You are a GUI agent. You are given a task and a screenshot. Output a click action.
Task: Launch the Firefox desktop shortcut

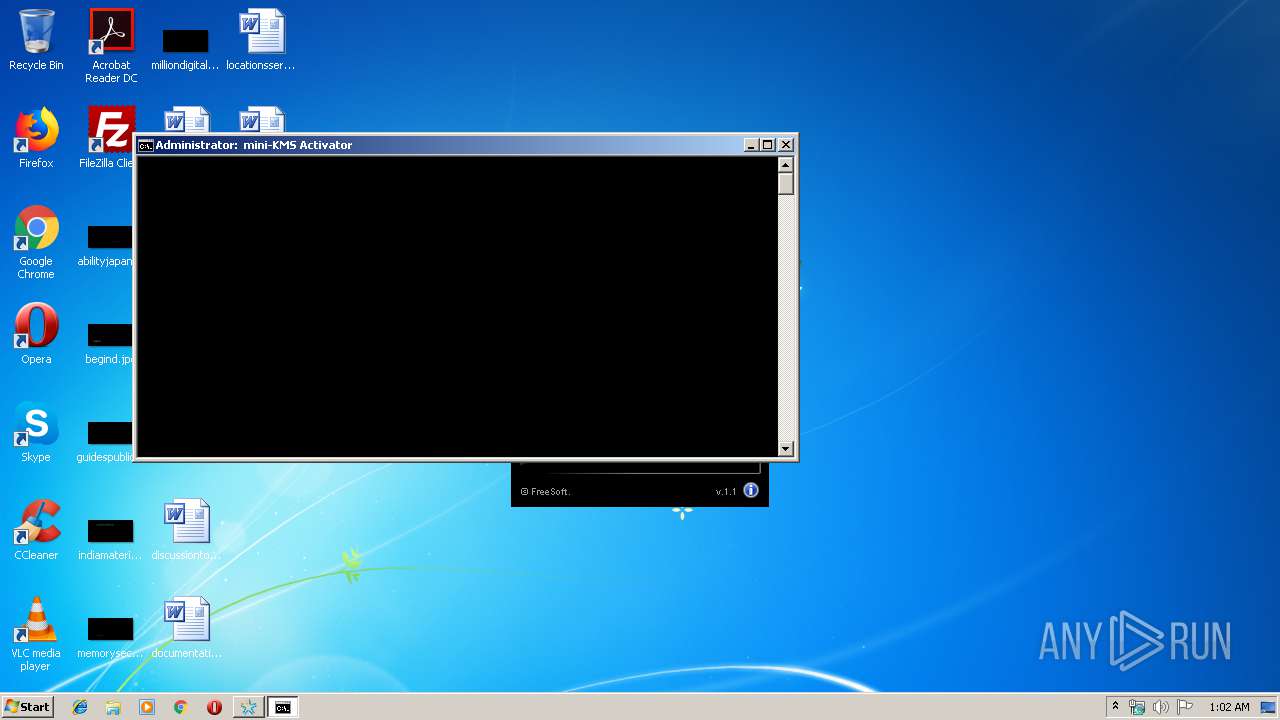coord(36,138)
